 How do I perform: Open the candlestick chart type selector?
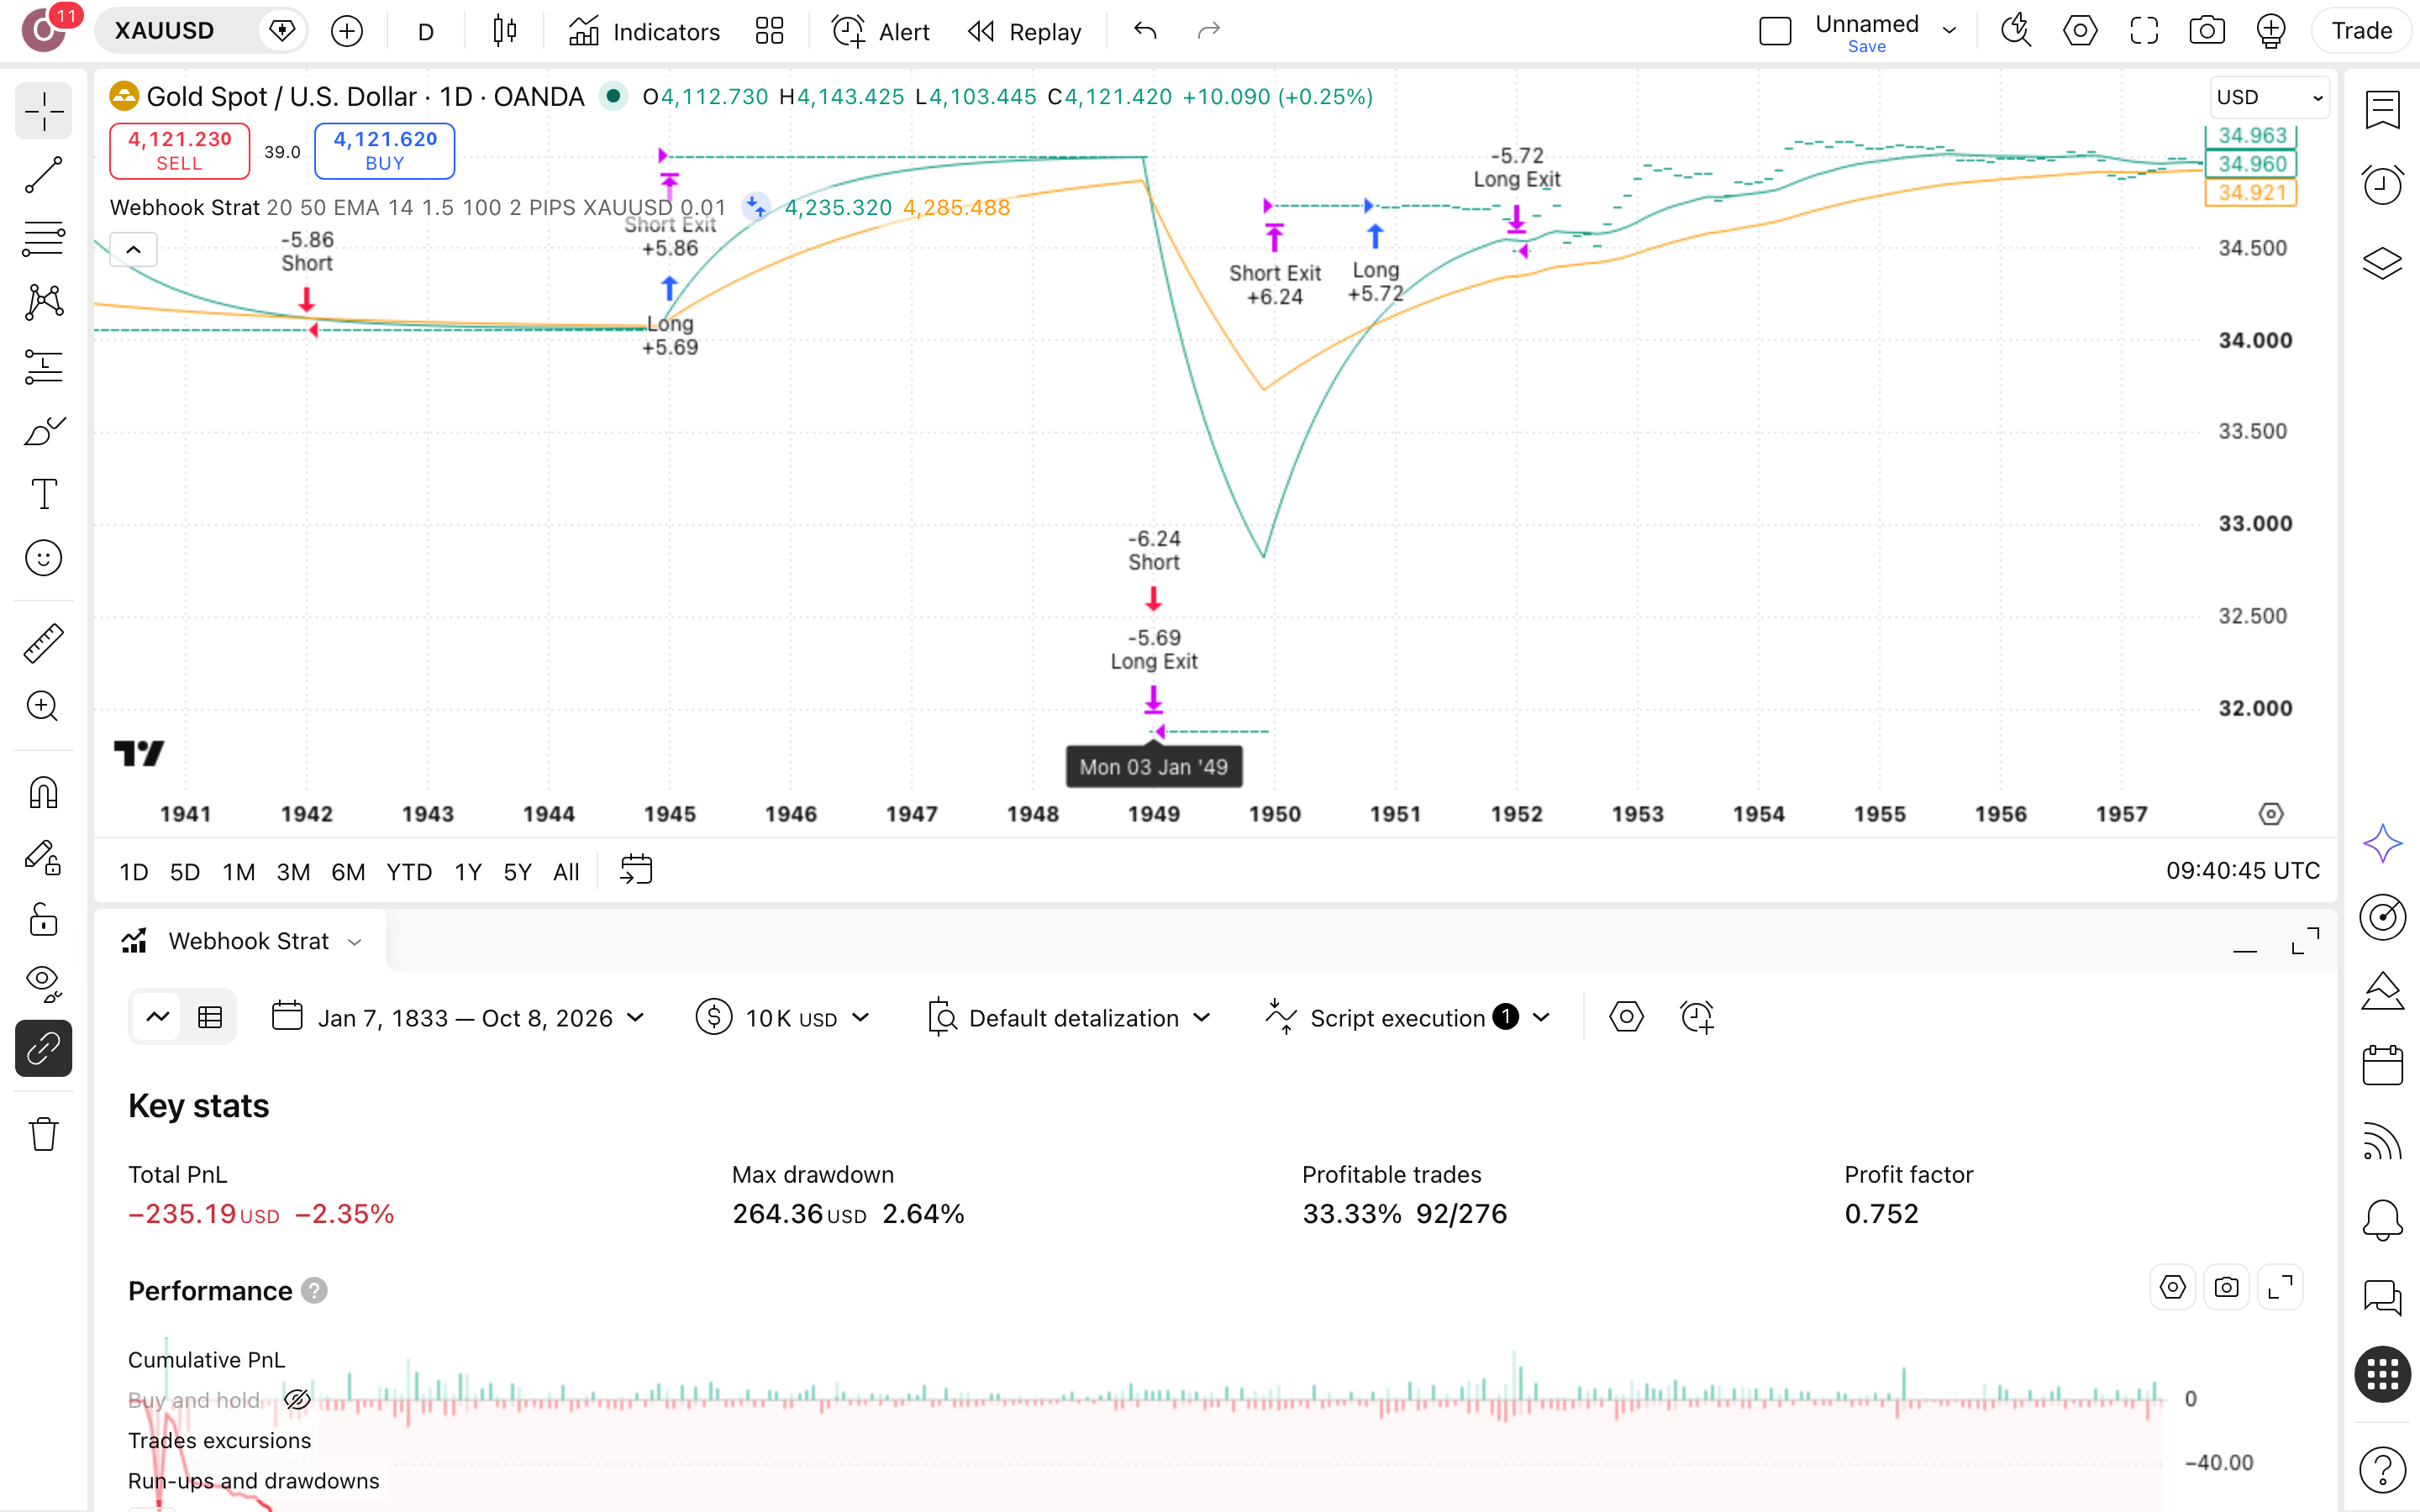point(505,31)
